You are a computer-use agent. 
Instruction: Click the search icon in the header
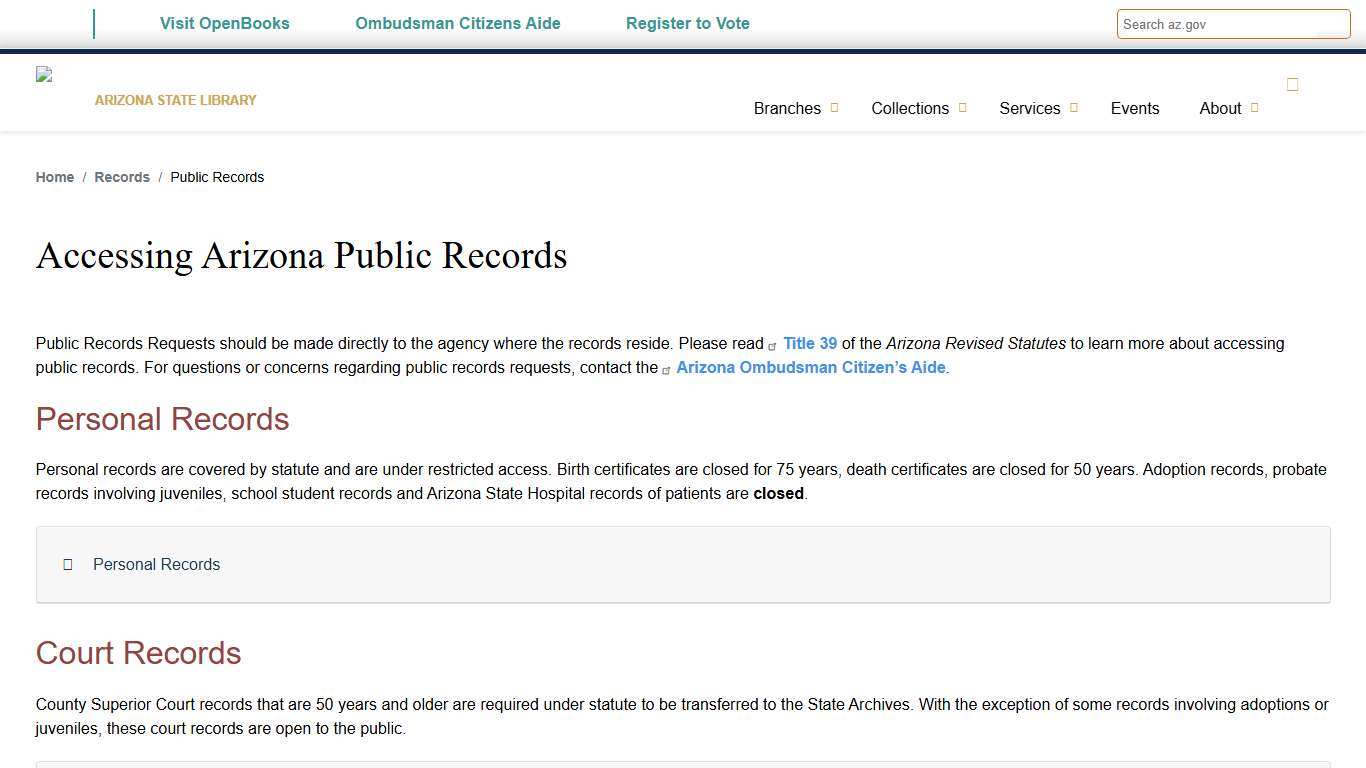click(1292, 84)
